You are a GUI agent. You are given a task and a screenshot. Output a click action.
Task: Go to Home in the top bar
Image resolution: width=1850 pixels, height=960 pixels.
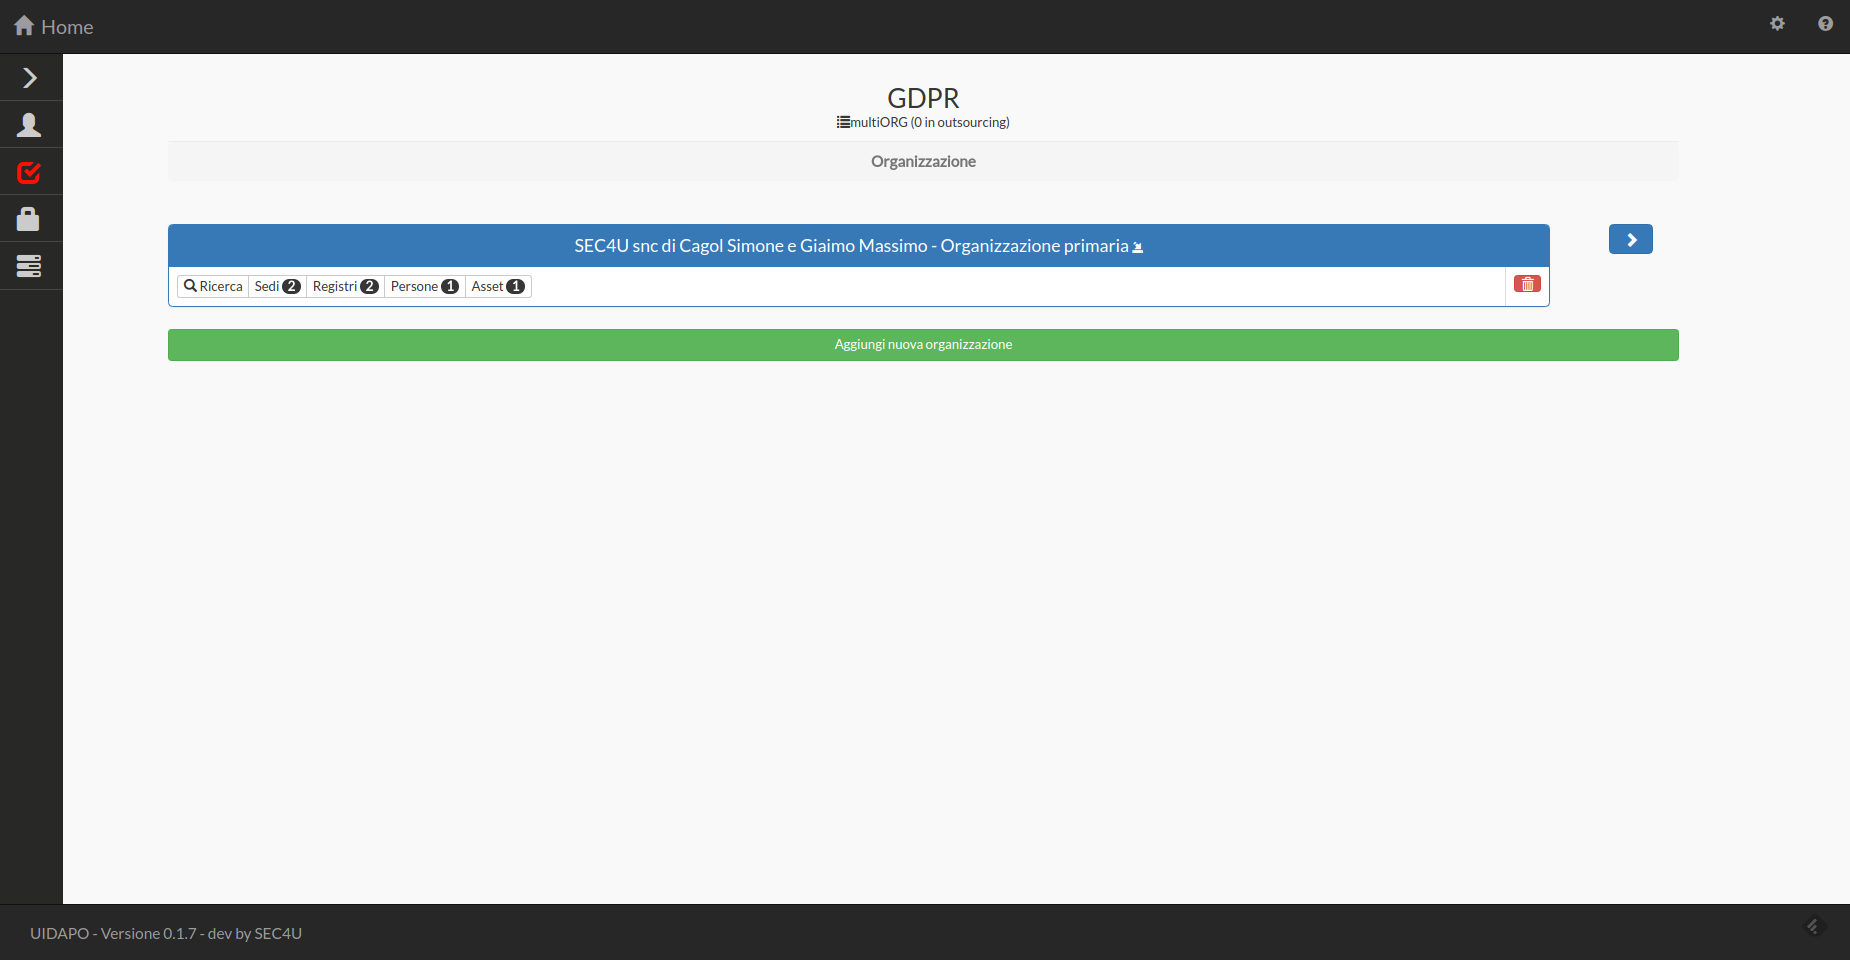[x=54, y=27]
